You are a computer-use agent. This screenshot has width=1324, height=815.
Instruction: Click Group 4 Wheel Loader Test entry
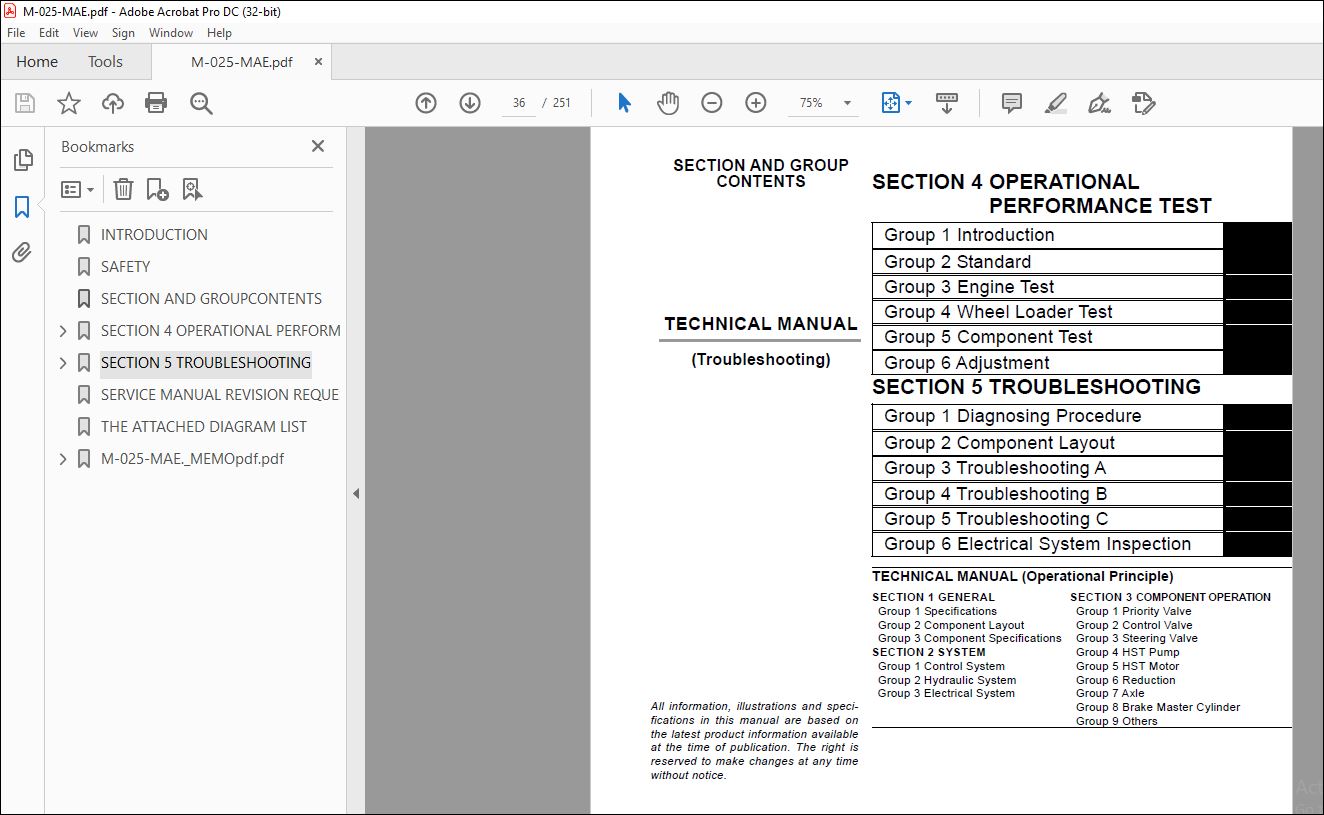click(x=998, y=312)
